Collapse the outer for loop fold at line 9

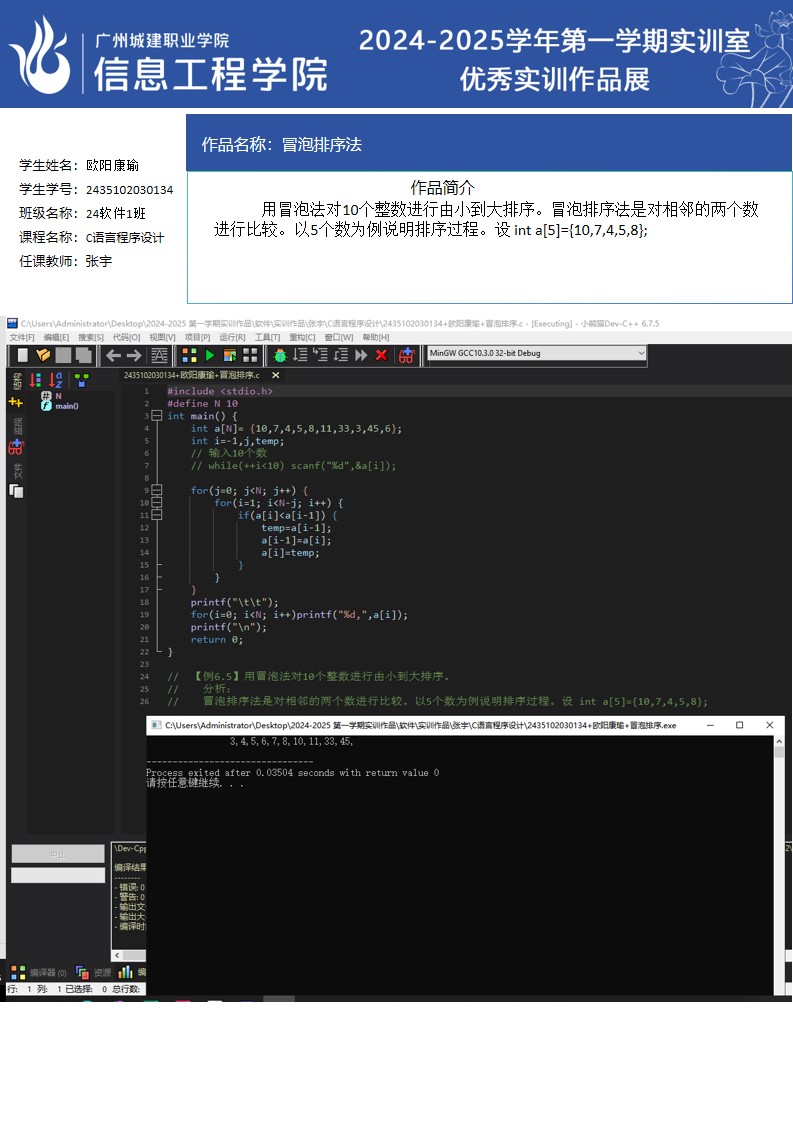coord(156,491)
